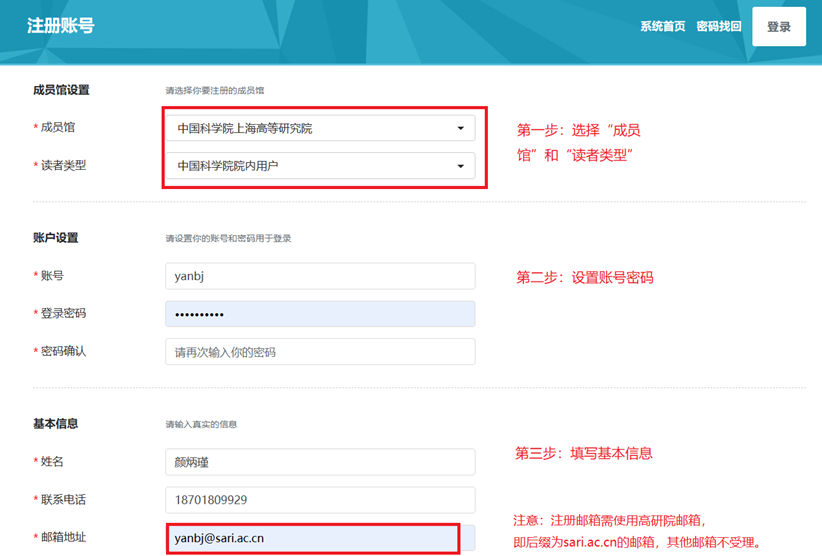
Task: Click the 注册账号 page title
Action: (x=60, y=26)
